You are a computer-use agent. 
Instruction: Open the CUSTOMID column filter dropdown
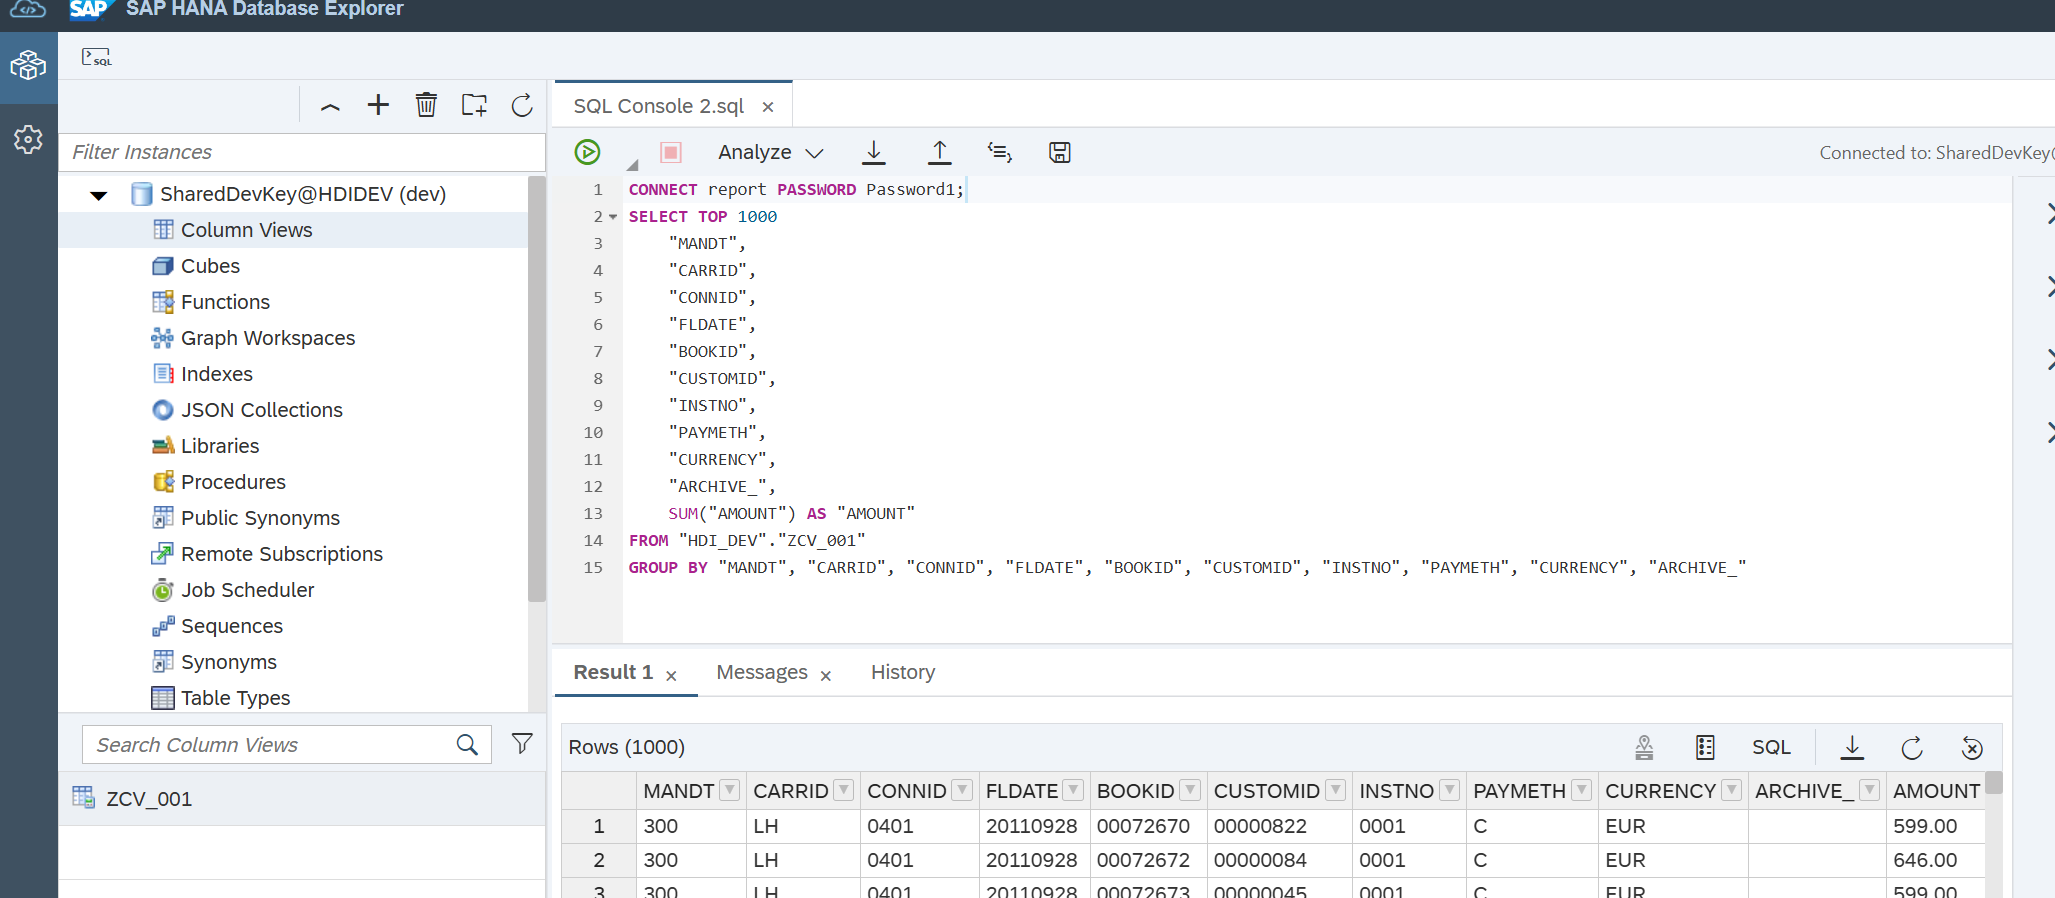[1336, 790]
